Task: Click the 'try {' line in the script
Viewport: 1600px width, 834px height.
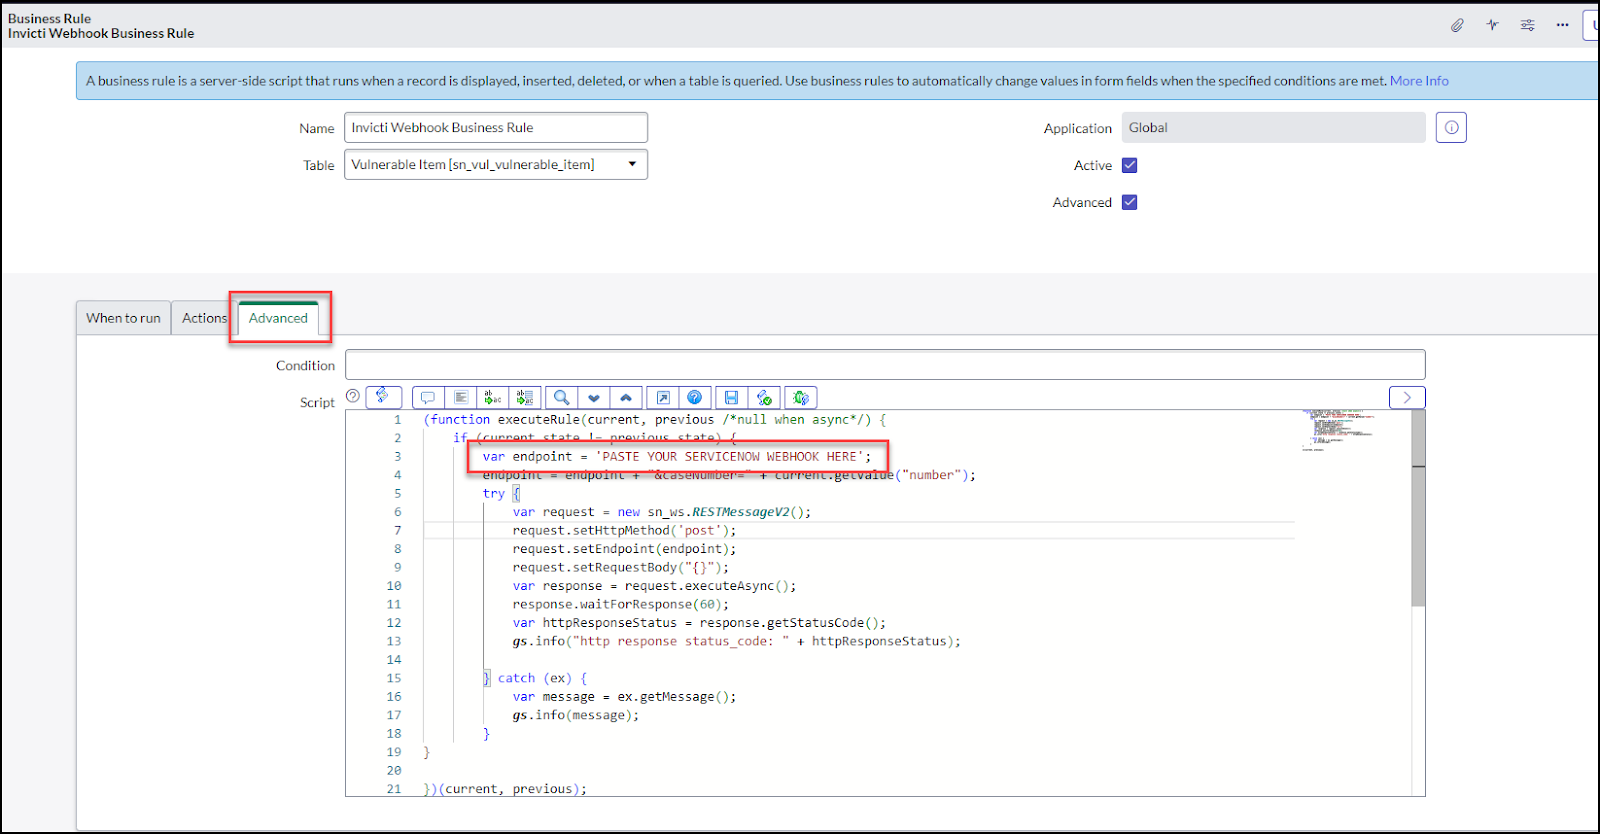Action: pyautogui.click(x=502, y=494)
